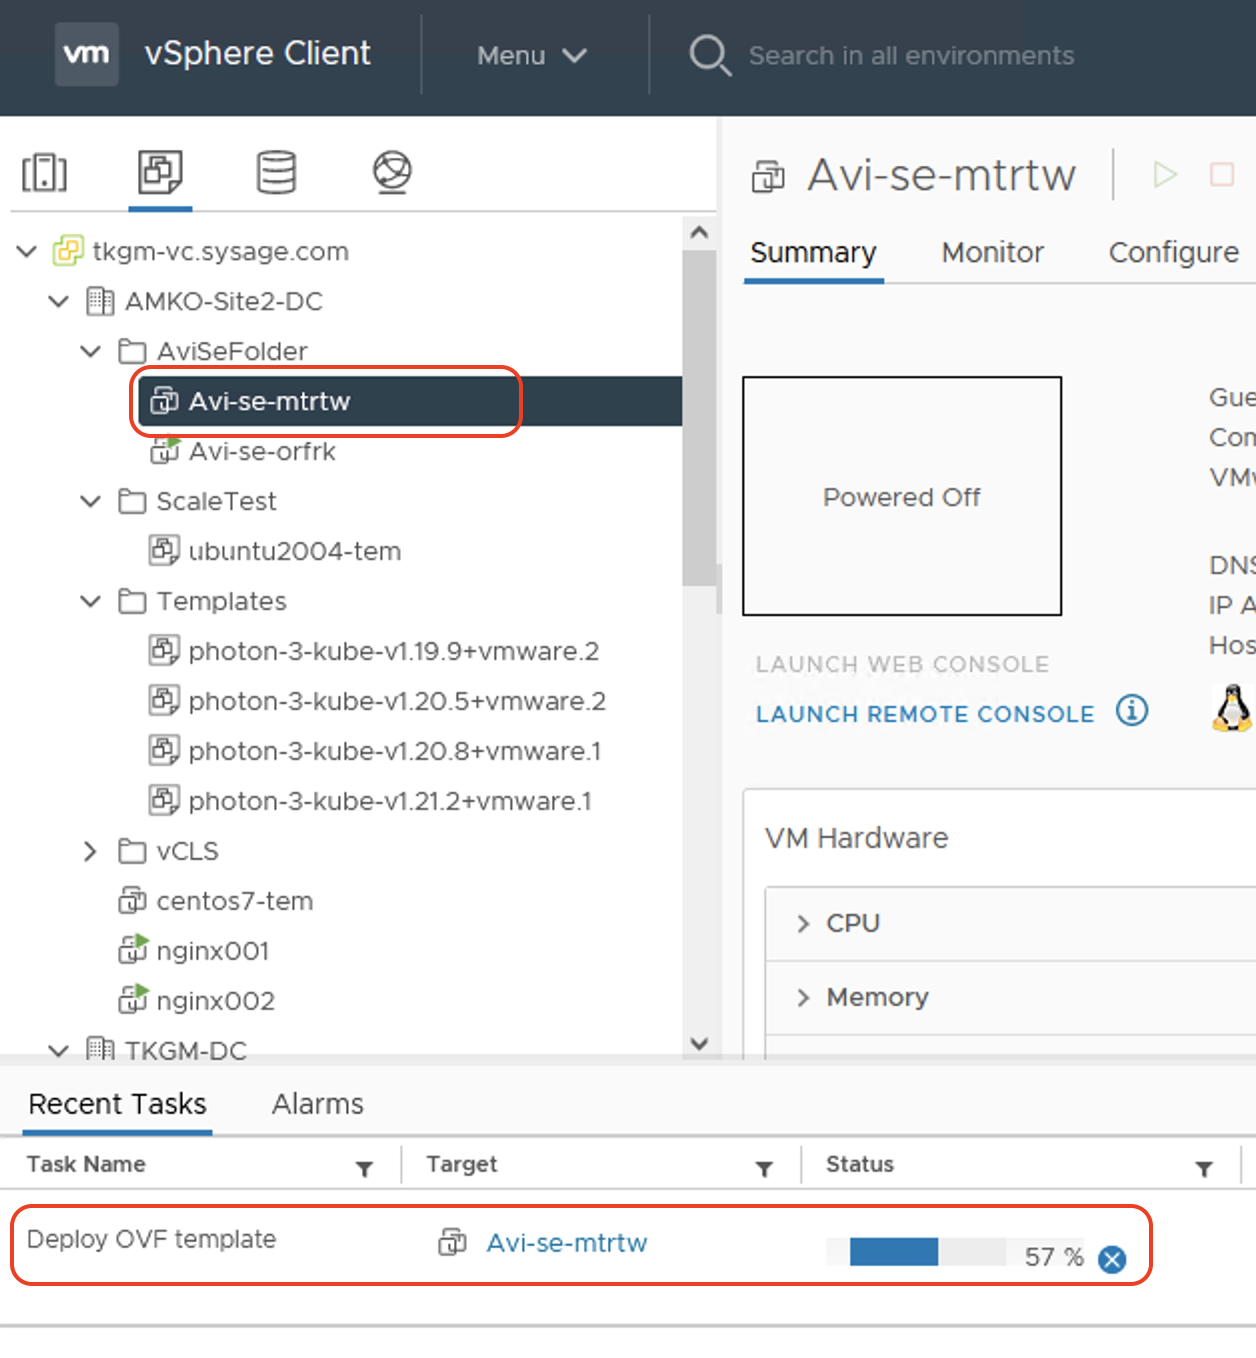Open the Networking inventory view
This screenshot has width=1256, height=1358.
point(392,172)
